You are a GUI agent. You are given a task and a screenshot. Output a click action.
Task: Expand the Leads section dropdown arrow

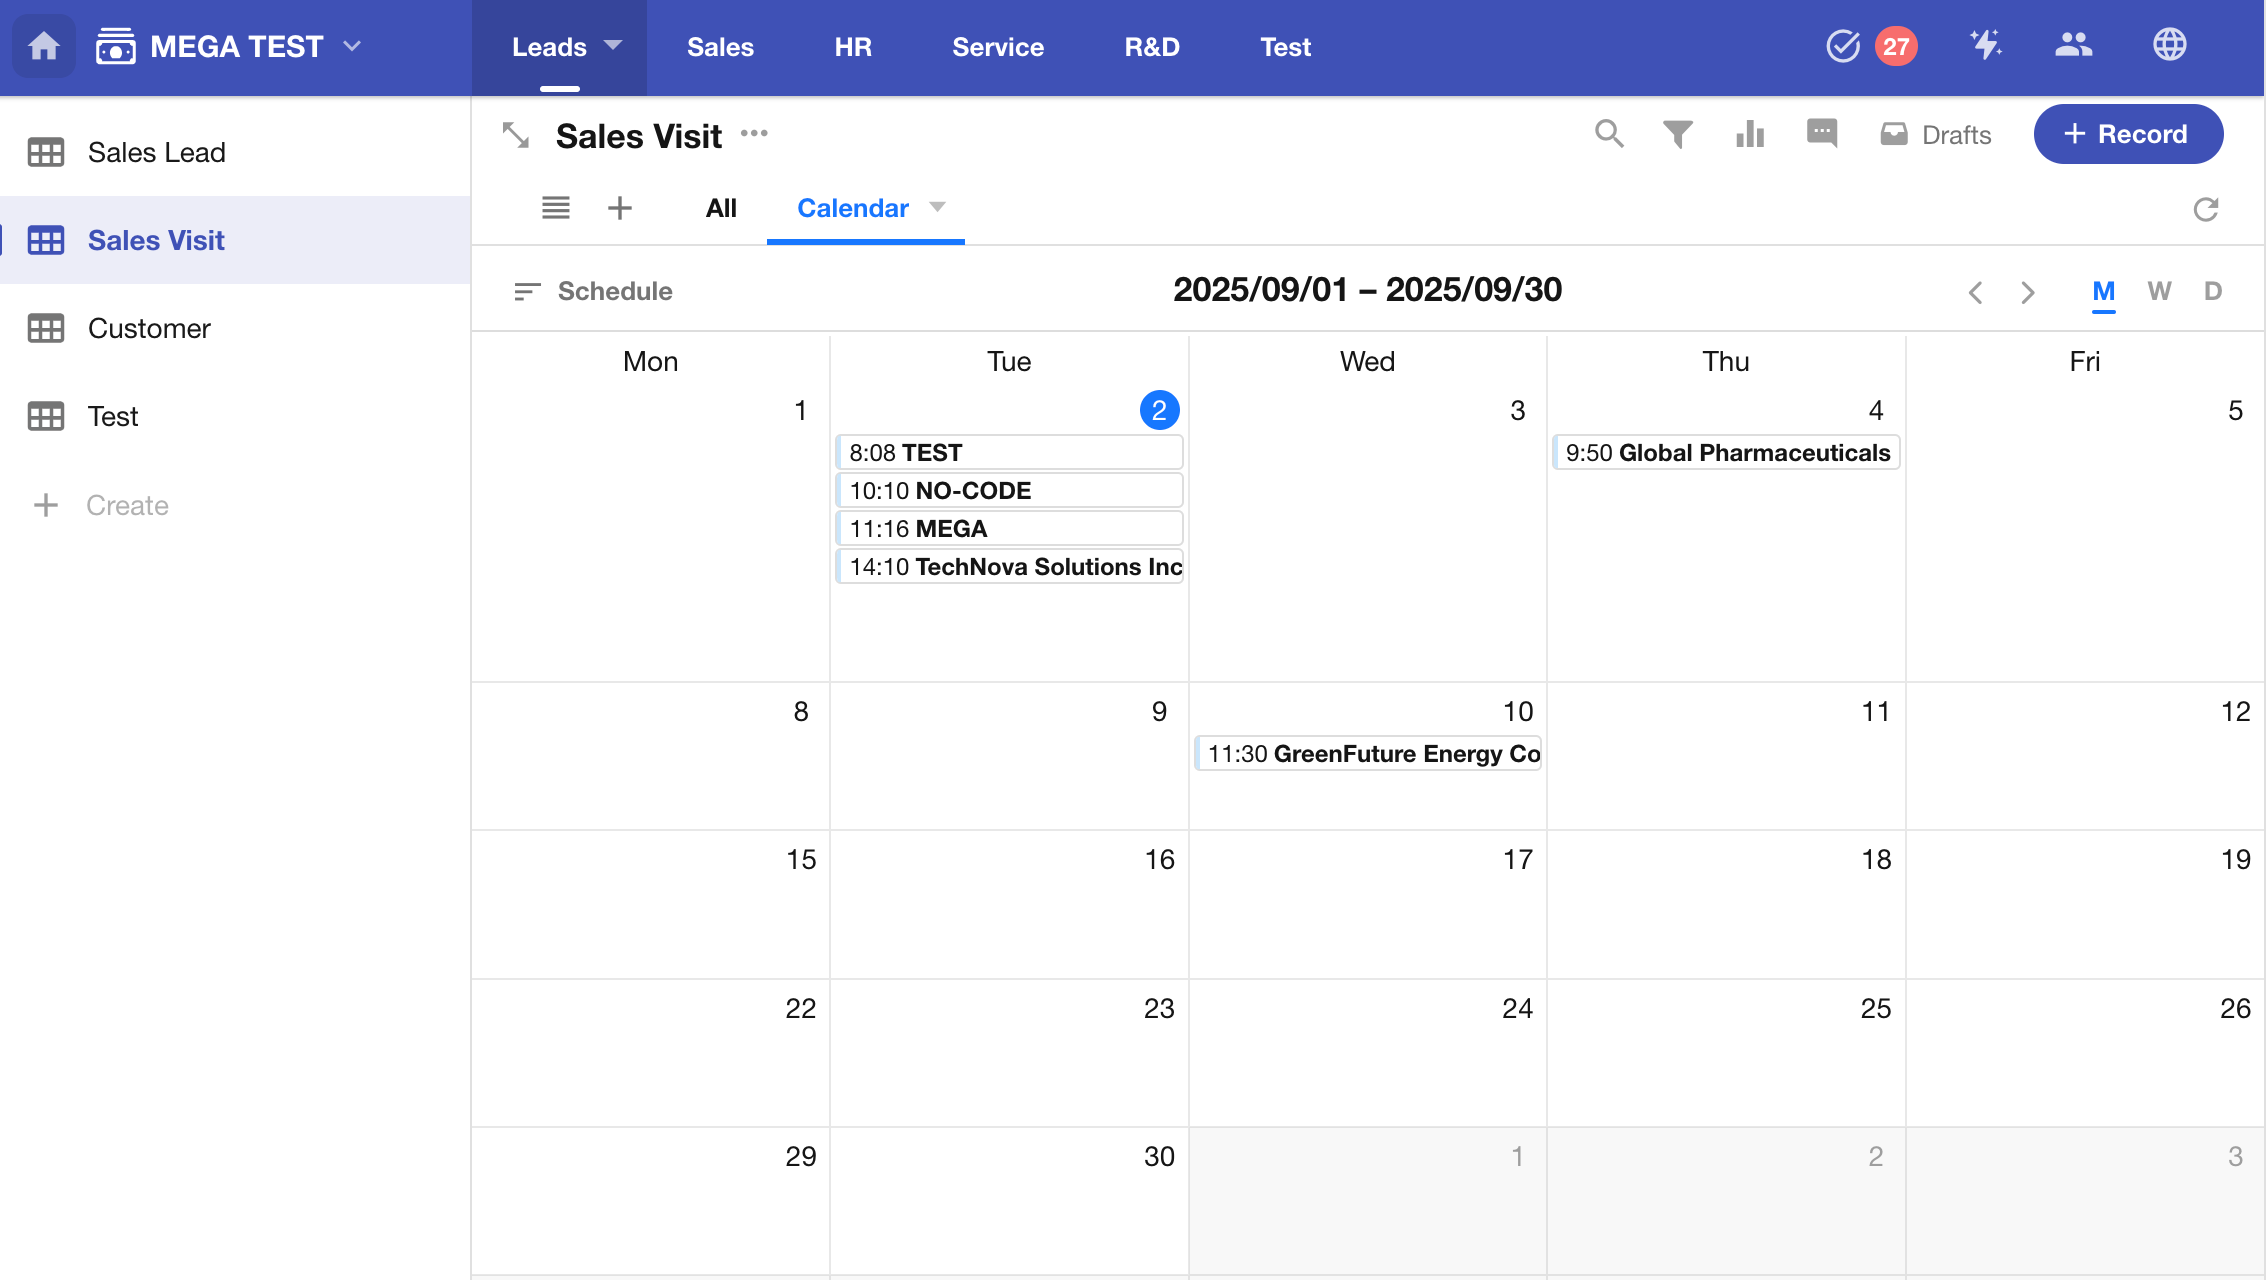click(x=613, y=45)
